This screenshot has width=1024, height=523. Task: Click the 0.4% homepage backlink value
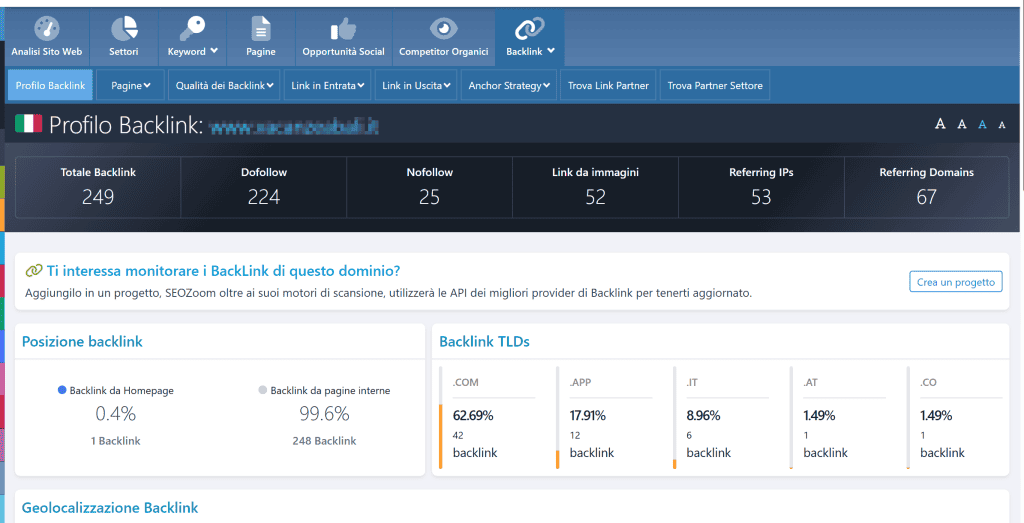pos(116,413)
